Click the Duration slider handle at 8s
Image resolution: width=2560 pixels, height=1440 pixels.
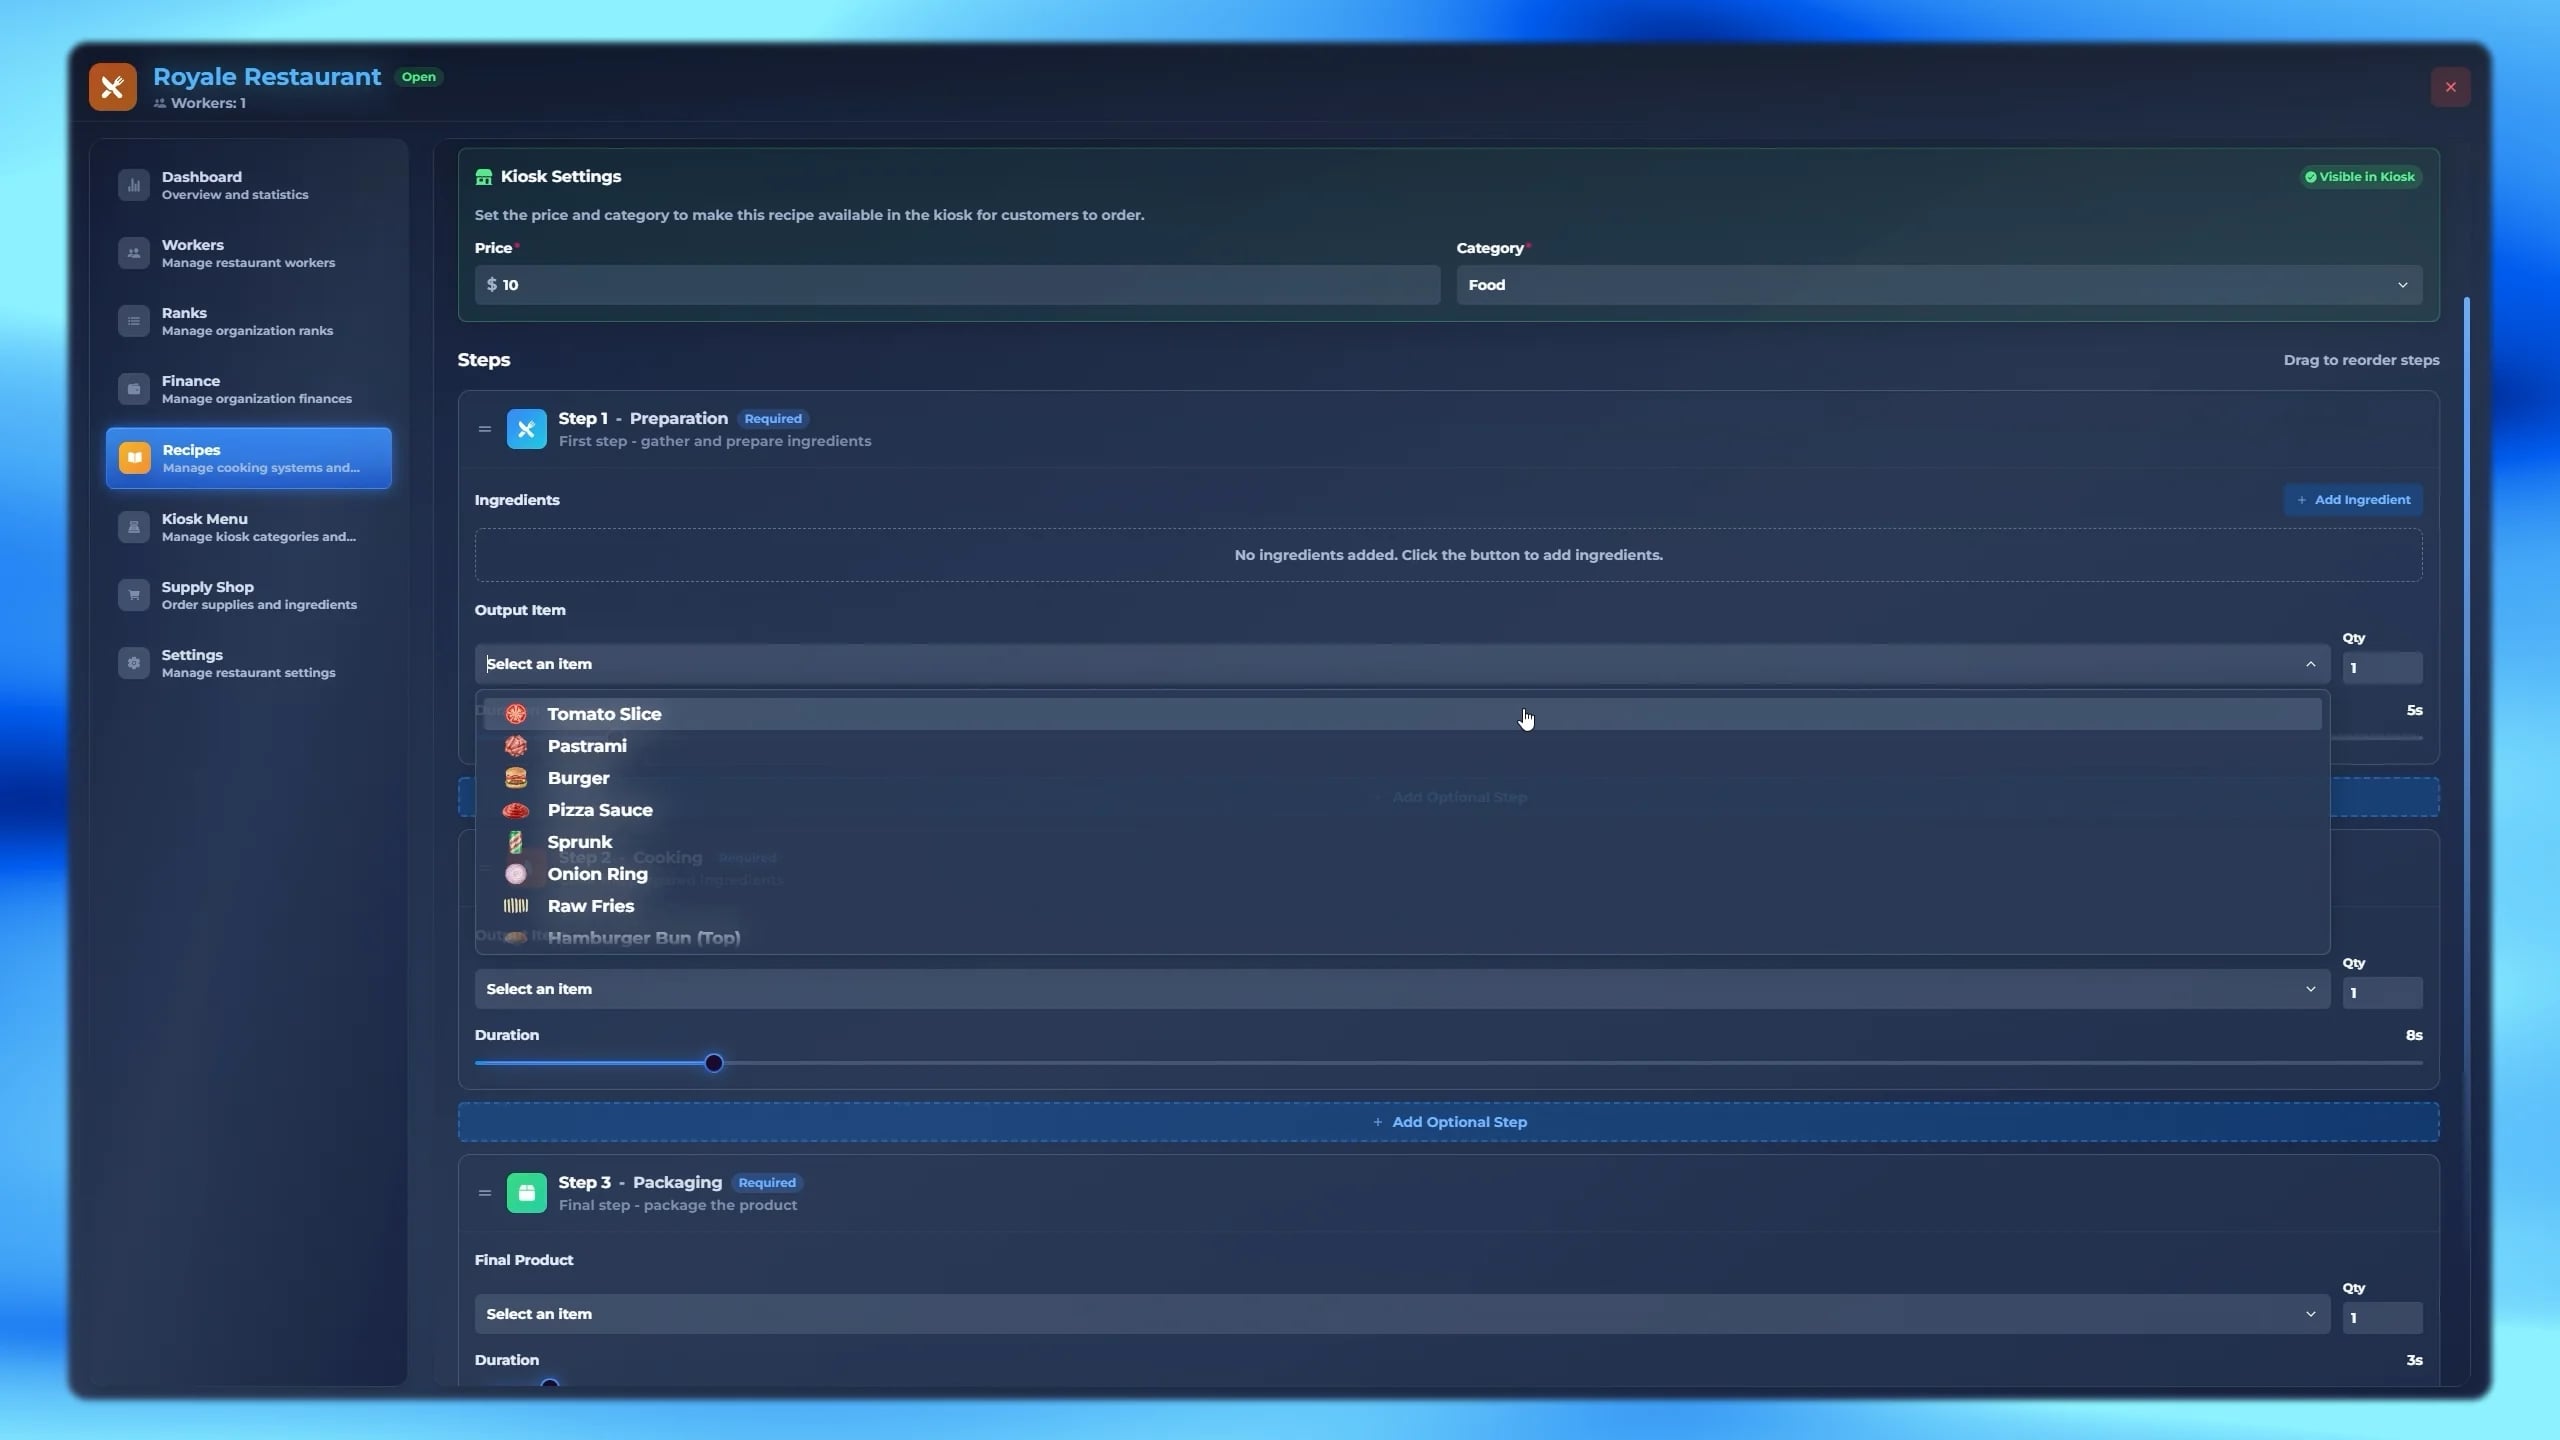point(712,1063)
